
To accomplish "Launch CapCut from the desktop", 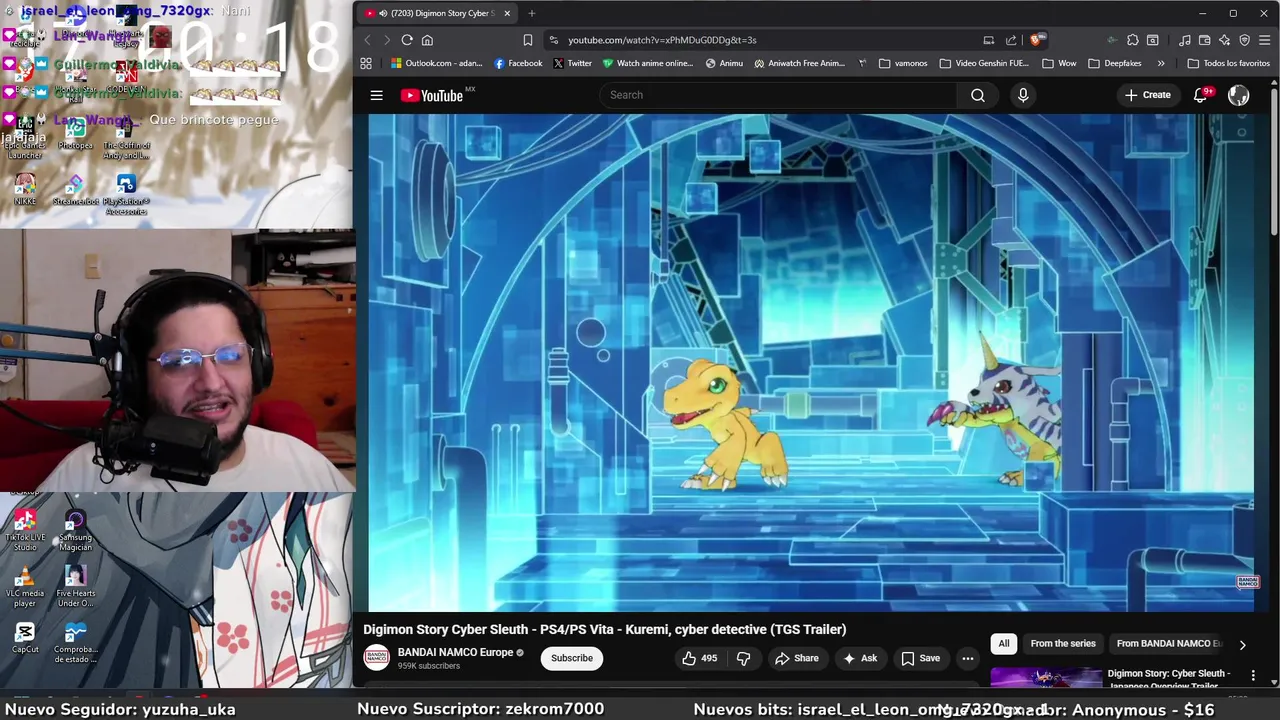I will tap(25, 637).
